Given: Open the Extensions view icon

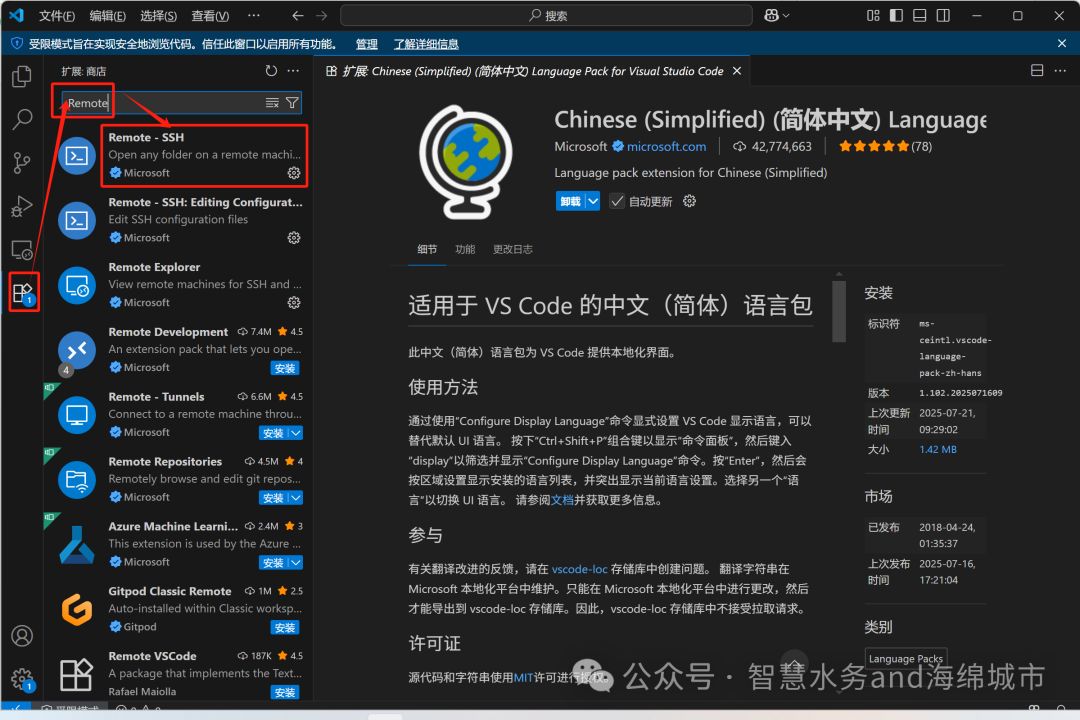Looking at the screenshot, I should 23,293.
